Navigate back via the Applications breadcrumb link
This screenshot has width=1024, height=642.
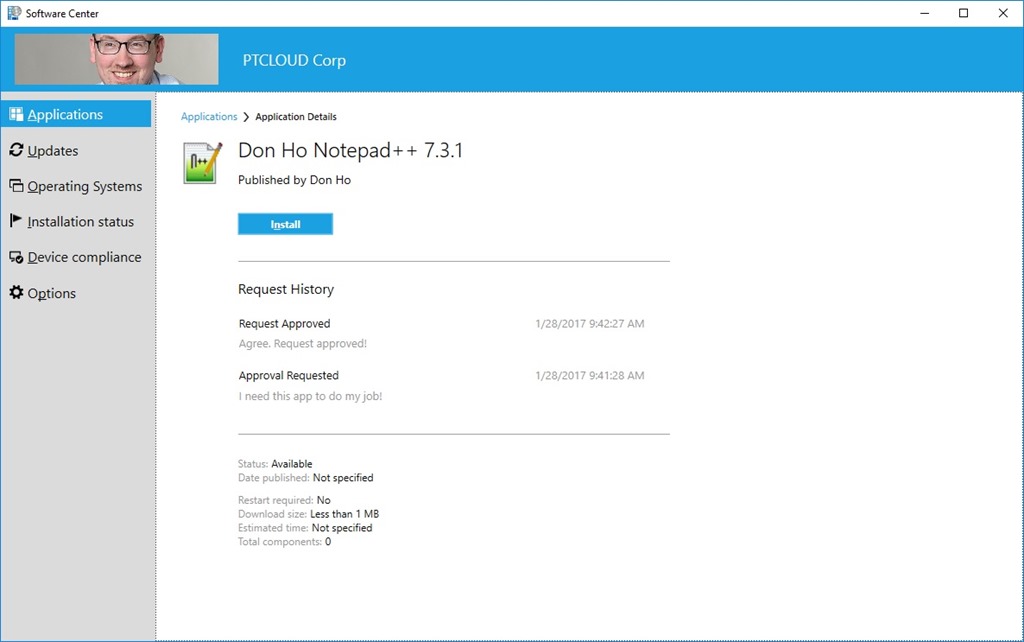point(208,116)
